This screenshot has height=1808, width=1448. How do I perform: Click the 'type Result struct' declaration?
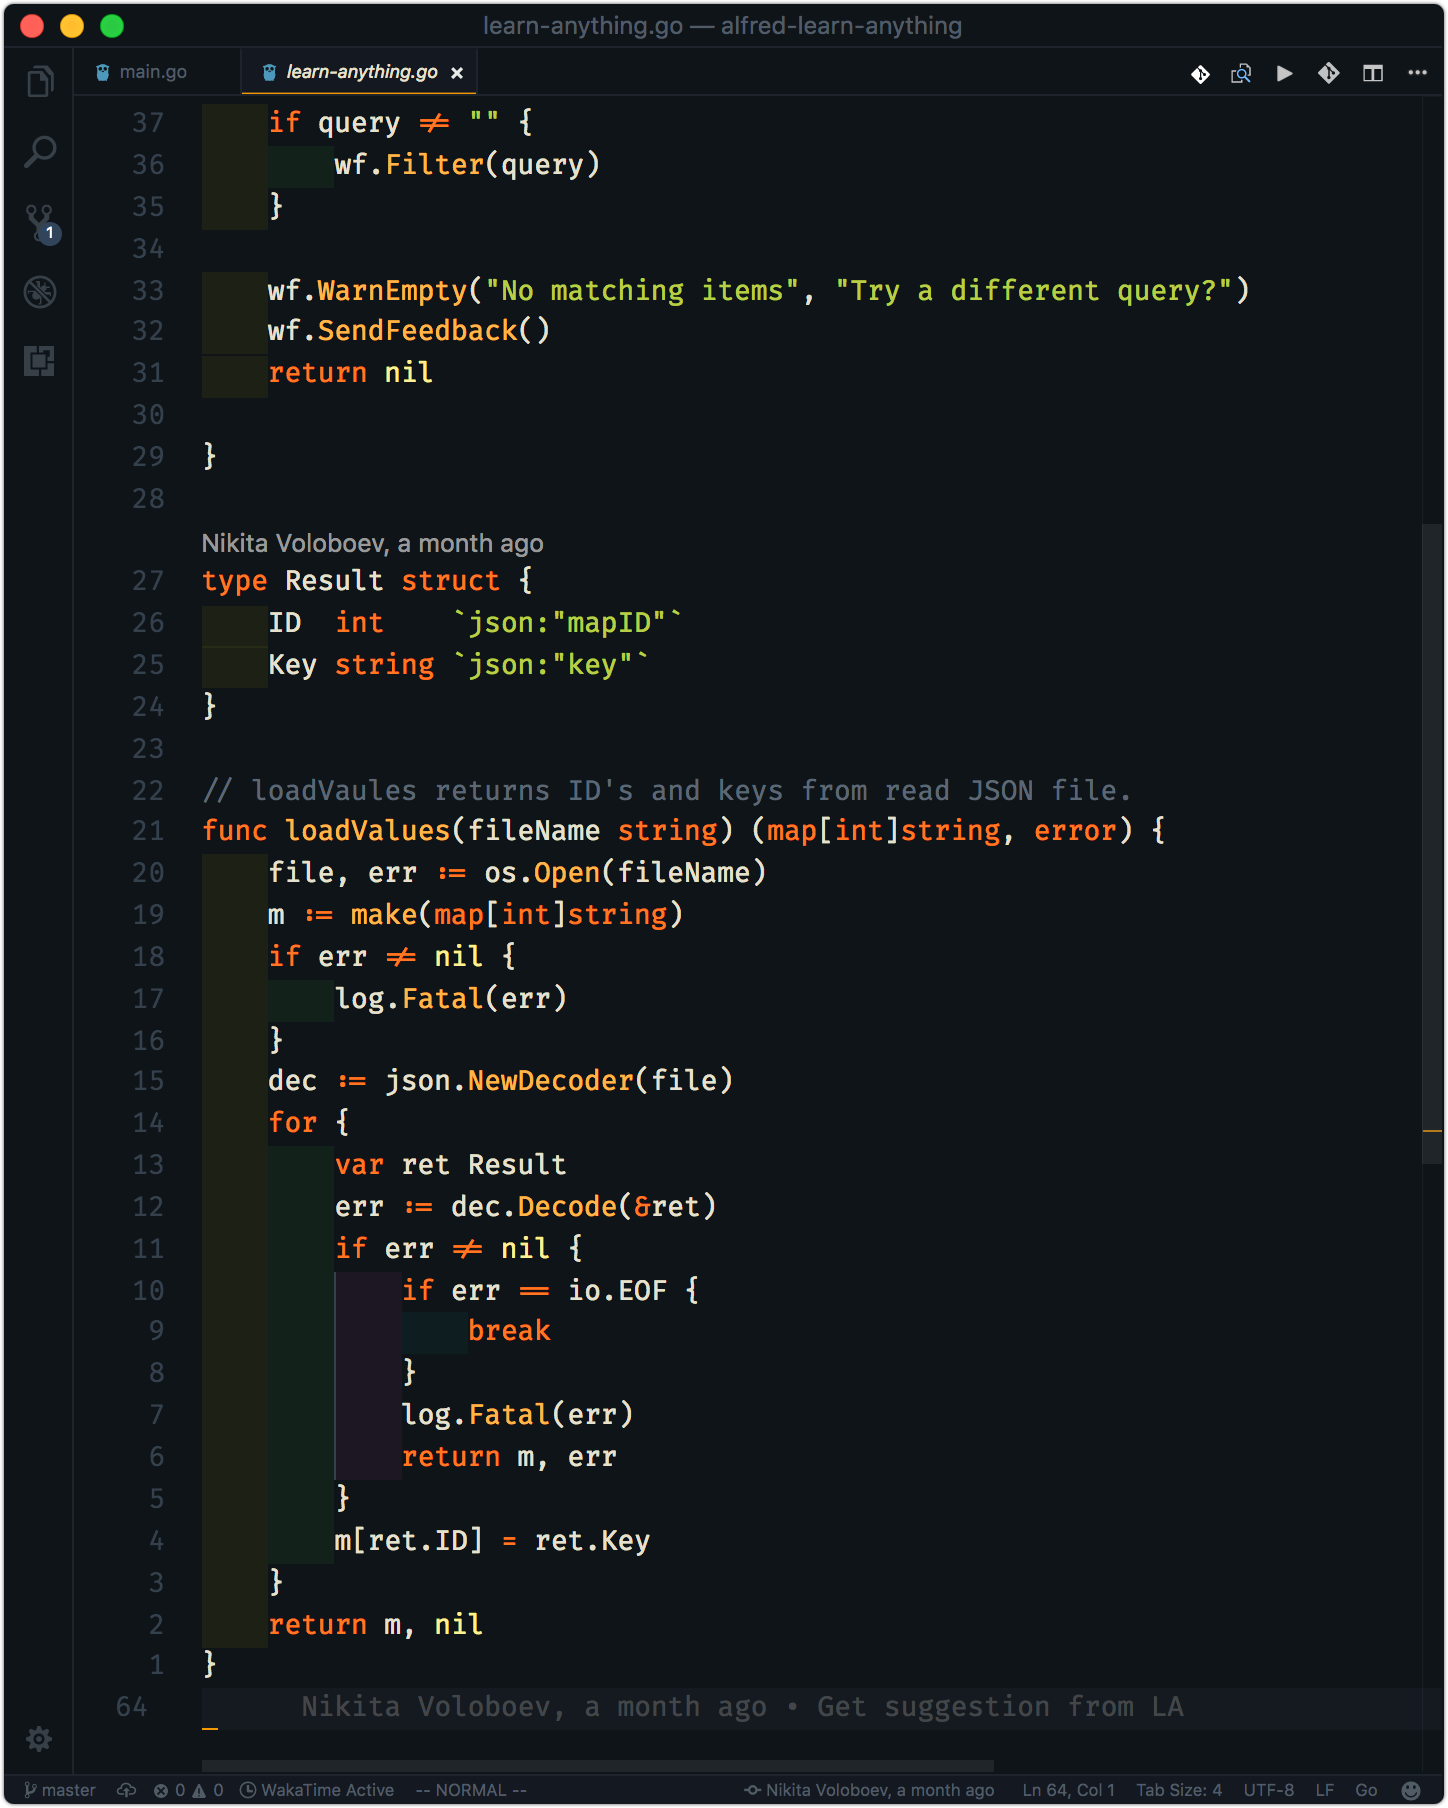point(367,581)
